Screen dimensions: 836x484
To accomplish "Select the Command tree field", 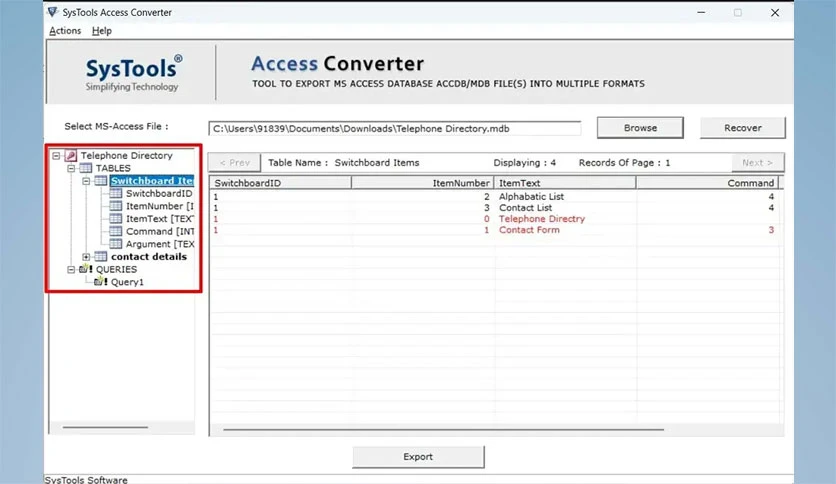I will coord(159,231).
